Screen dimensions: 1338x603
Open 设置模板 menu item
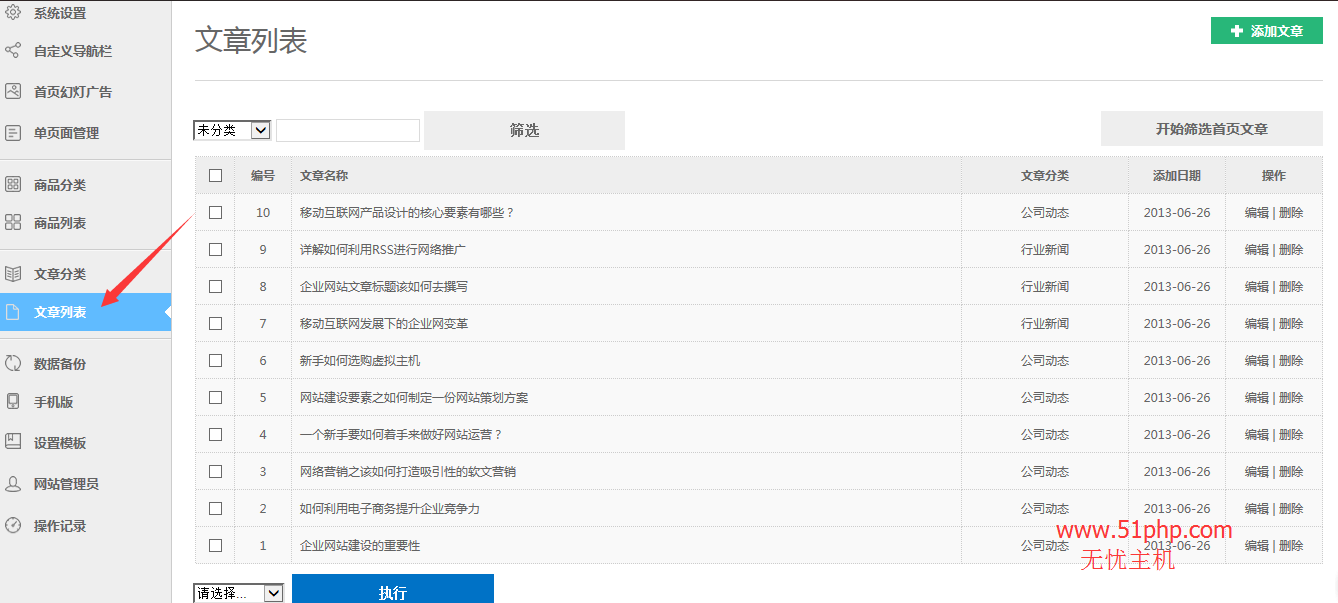60,443
